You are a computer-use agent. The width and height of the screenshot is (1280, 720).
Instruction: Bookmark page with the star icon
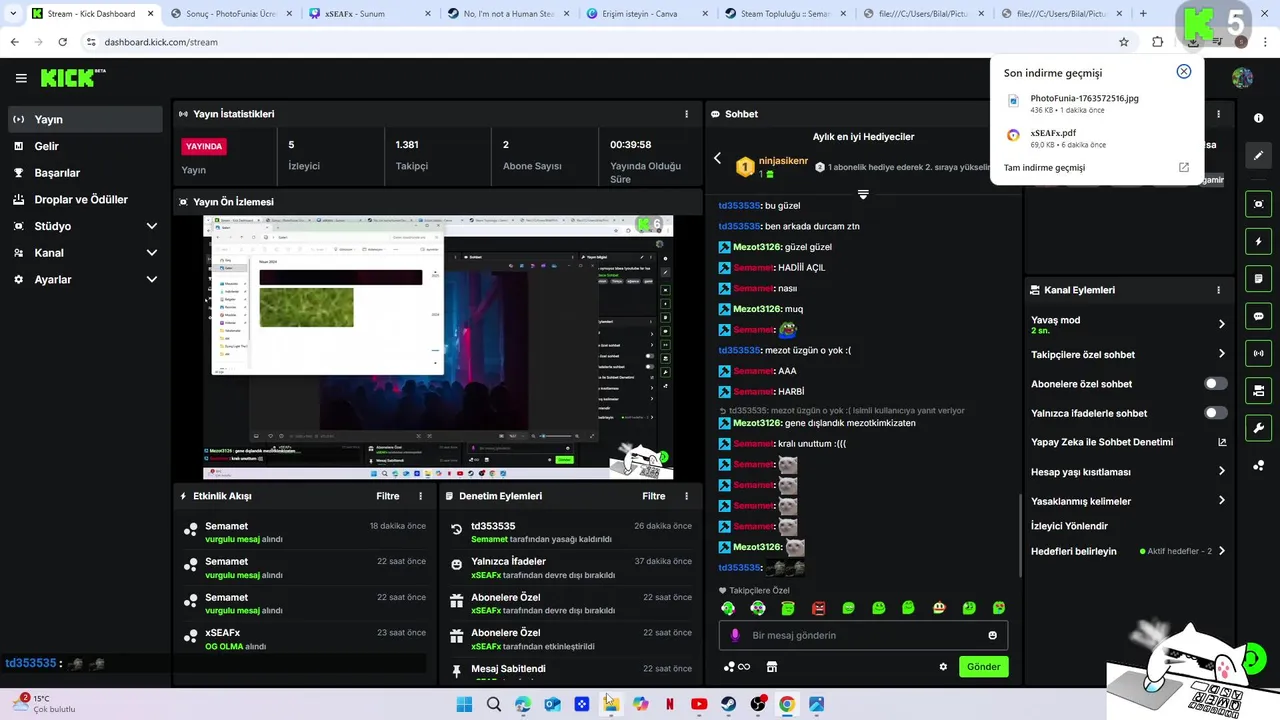coord(1124,42)
